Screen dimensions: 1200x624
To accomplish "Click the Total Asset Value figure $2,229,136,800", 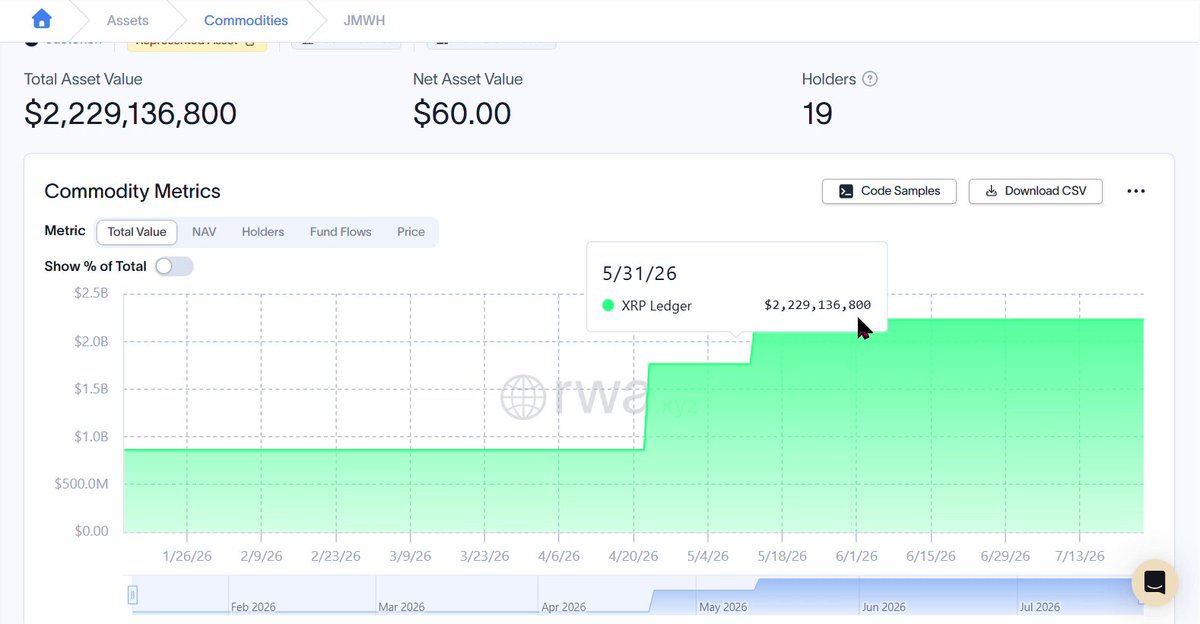I will click(x=130, y=114).
